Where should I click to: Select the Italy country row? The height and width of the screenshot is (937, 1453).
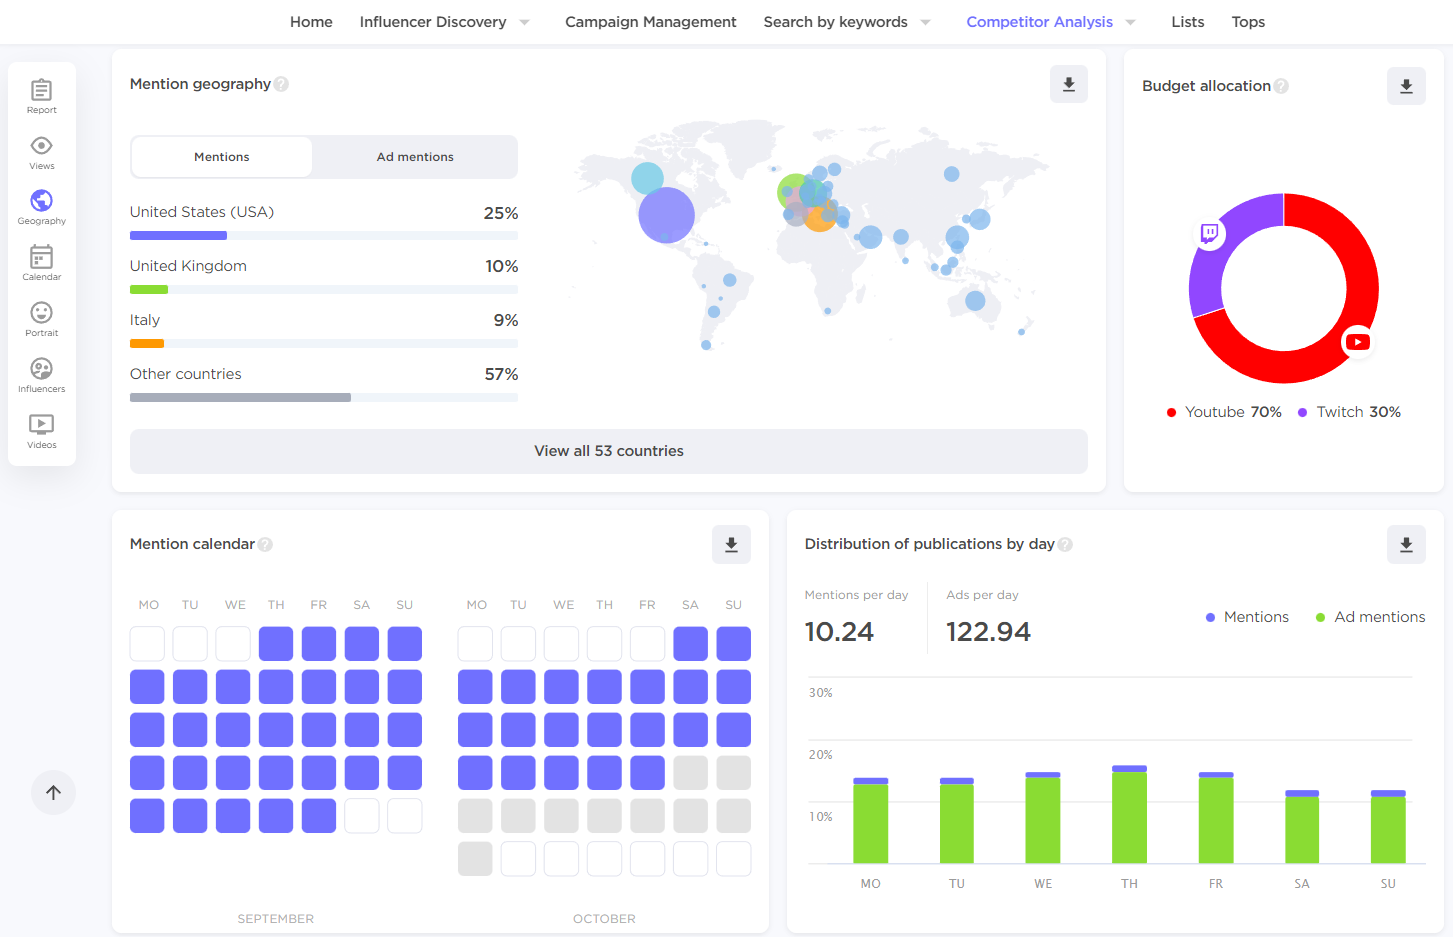(x=324, y=329)
